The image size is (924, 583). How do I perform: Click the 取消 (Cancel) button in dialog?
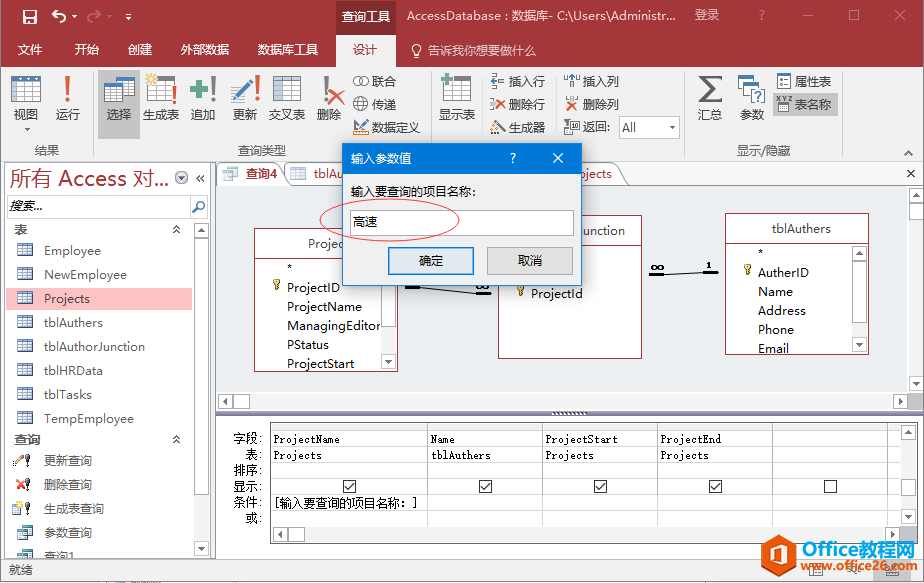click(x=530, y=261)
